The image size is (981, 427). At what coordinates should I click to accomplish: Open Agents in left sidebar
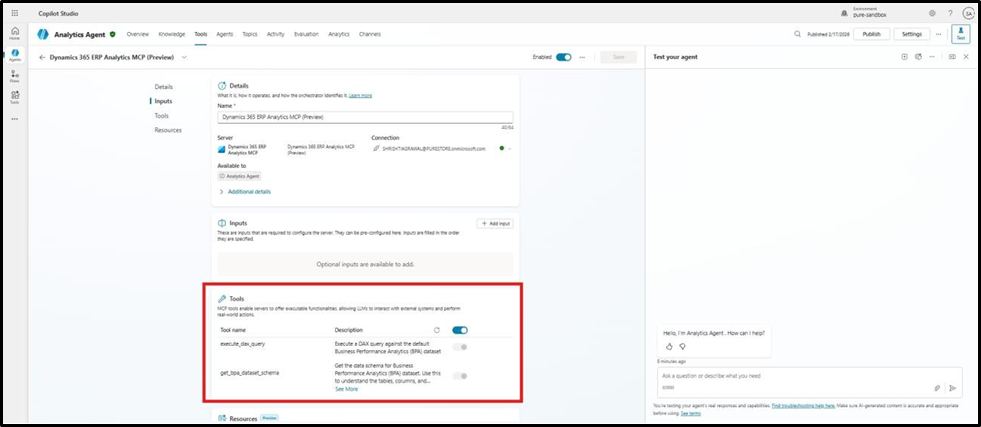point(15,55)
